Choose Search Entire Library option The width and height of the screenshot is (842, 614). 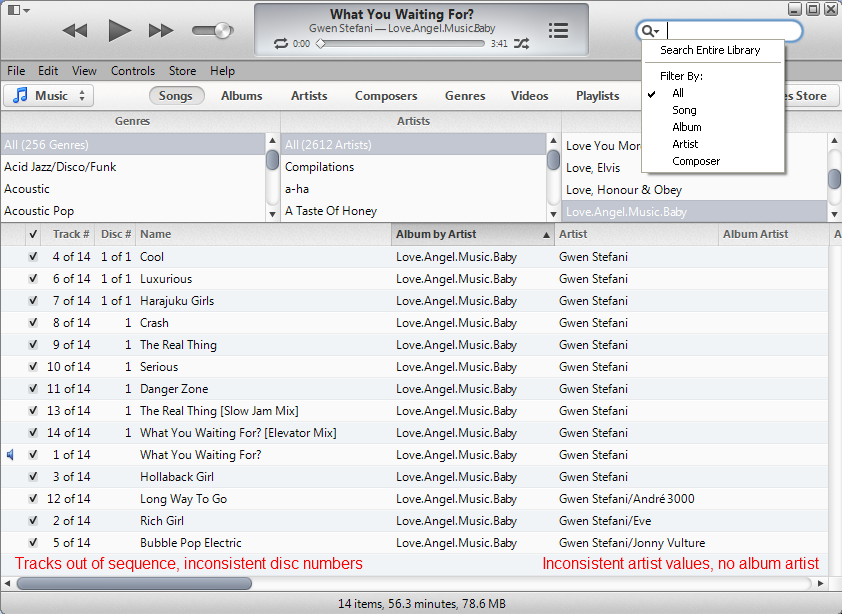(710, 50)
